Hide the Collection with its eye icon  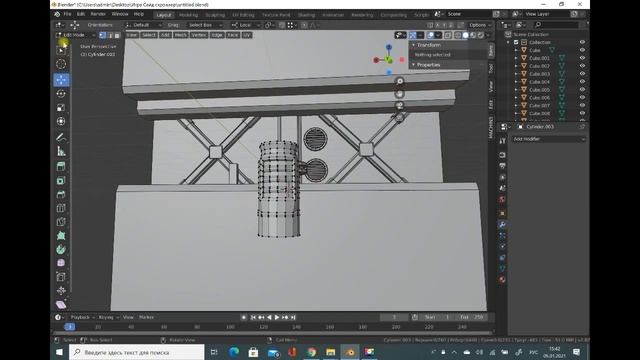(x=582, y=42)
